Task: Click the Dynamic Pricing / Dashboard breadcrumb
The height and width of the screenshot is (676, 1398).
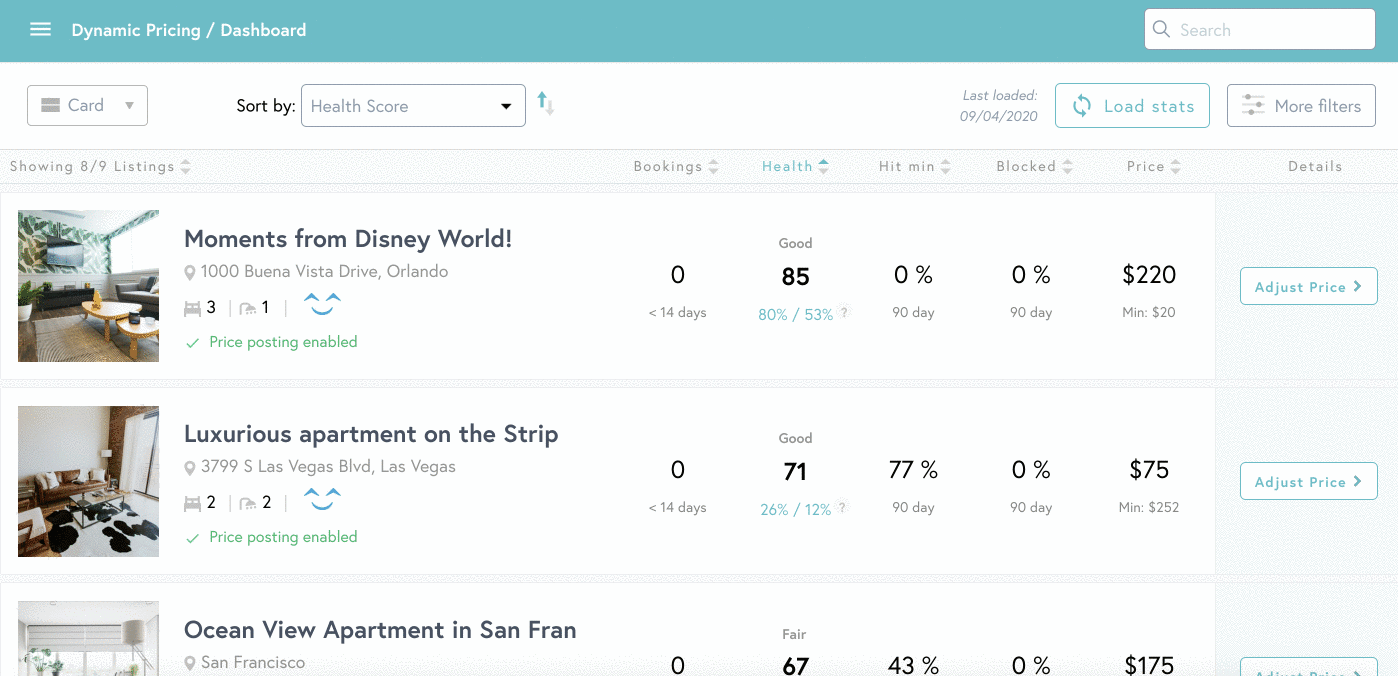Action: [x=189, y=30]
